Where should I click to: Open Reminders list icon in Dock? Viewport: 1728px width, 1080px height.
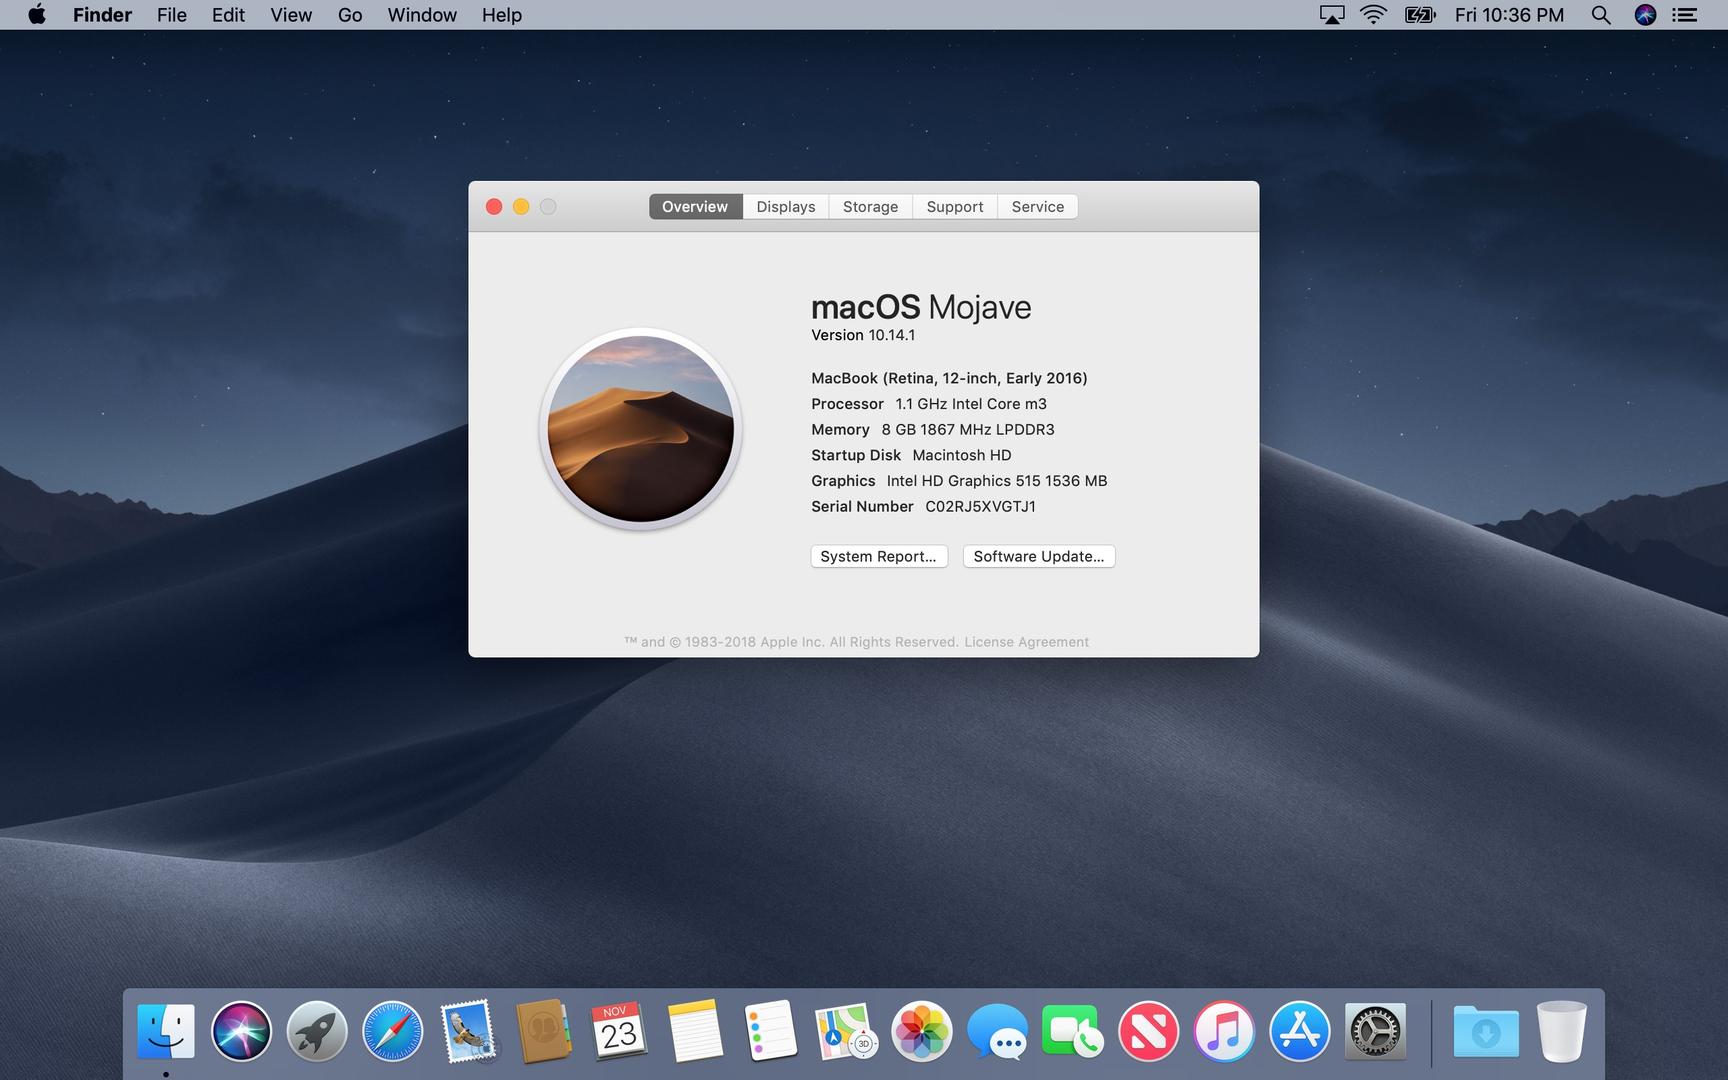point(771,1031)
